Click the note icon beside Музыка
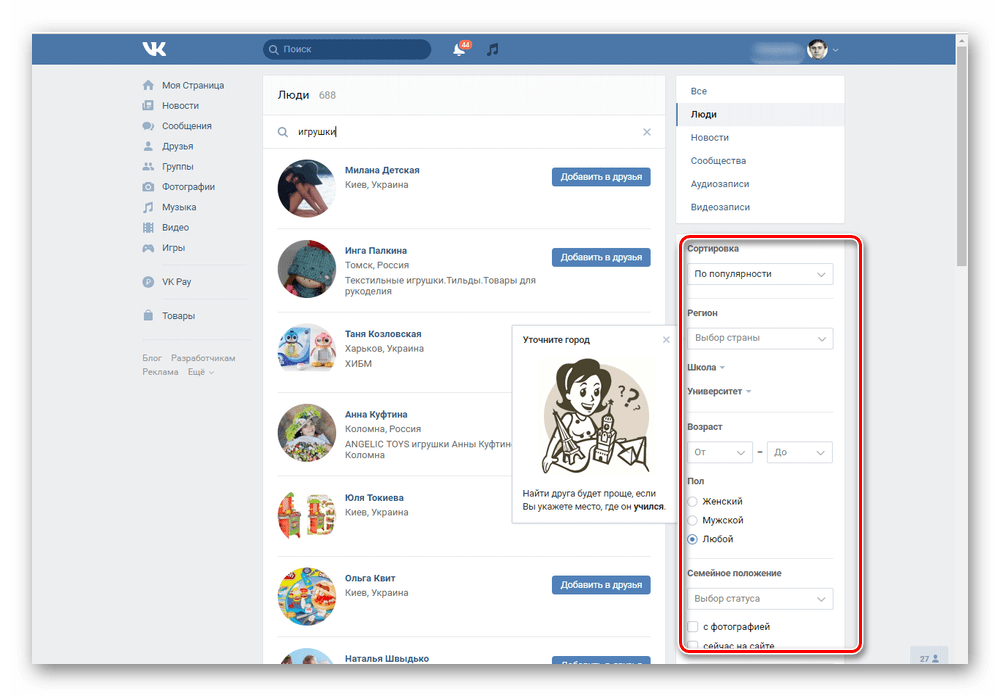1000x696 pixels. 148,207
